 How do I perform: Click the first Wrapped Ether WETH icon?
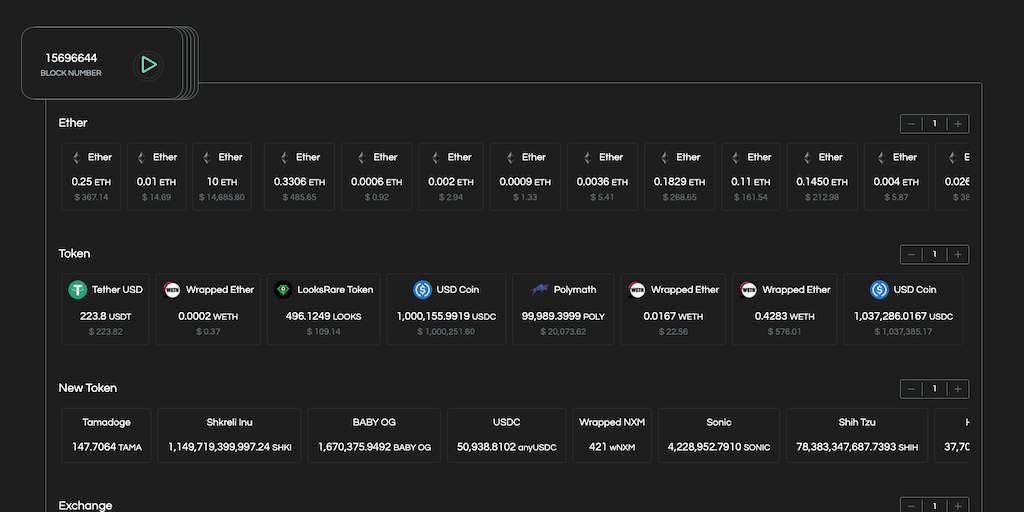tap(172, 290)
